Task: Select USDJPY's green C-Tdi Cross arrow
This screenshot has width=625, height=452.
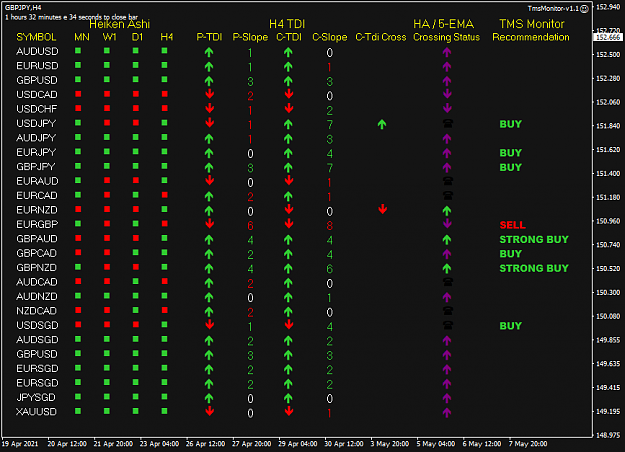Action: [x=382, y=124]
